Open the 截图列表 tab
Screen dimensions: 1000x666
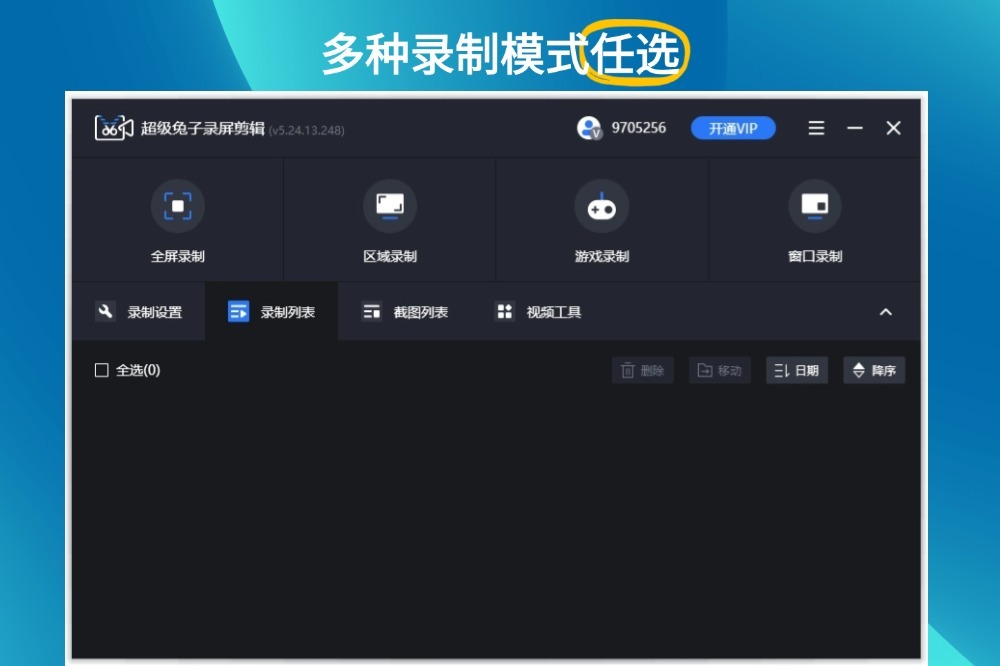click(404, 312)
